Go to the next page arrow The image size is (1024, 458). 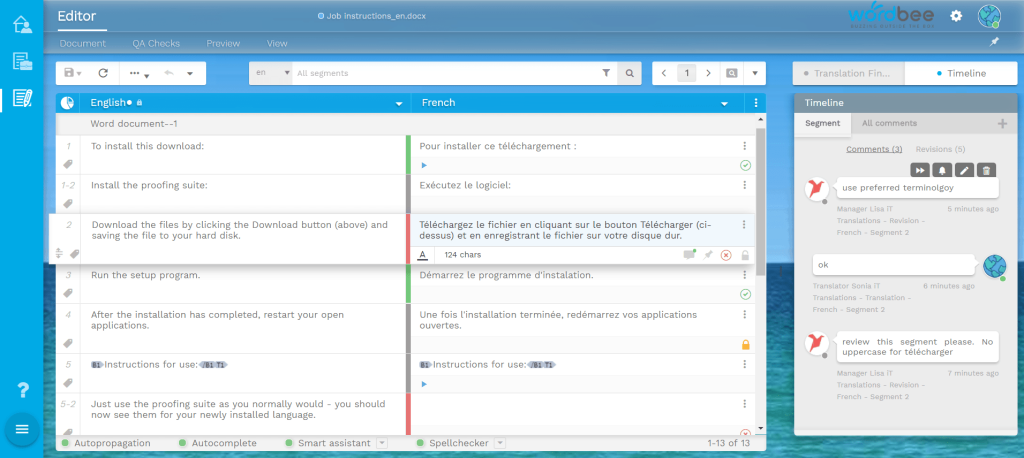(708, 73)
